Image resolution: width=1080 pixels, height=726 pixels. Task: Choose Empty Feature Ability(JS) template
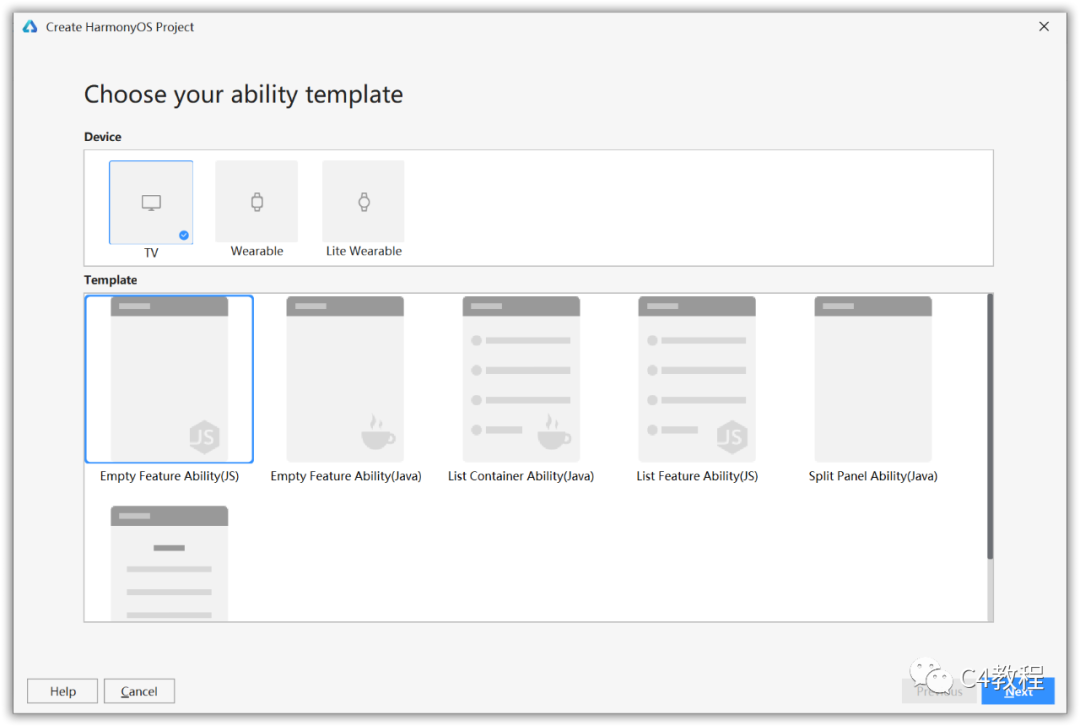click(169, 379)
